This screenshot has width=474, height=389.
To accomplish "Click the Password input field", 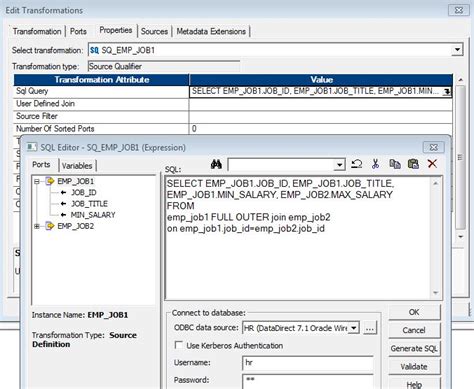I will tap(308, 381).
